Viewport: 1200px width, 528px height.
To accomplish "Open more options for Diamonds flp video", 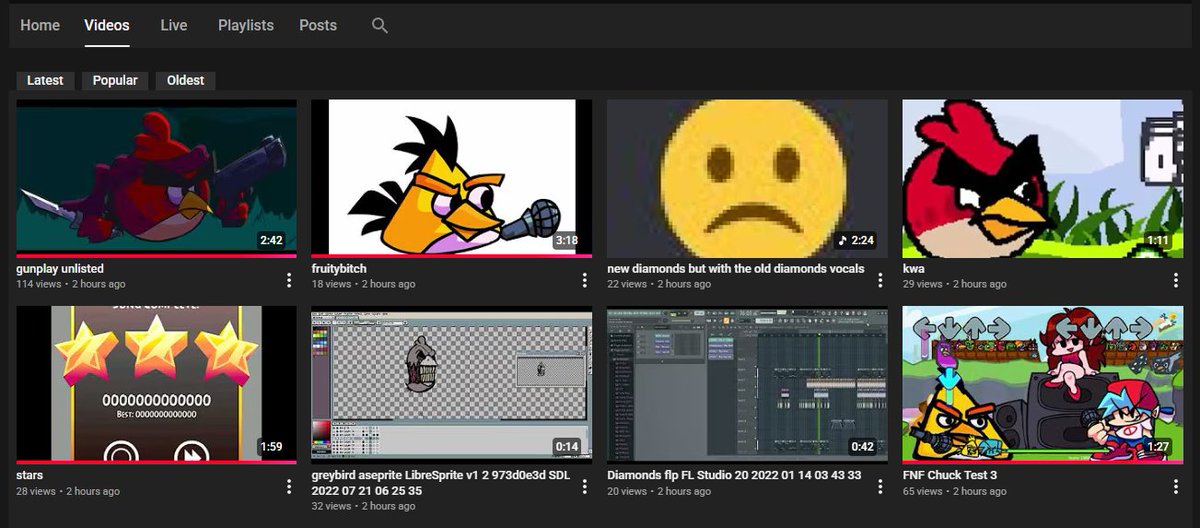I will coord(880,486).
